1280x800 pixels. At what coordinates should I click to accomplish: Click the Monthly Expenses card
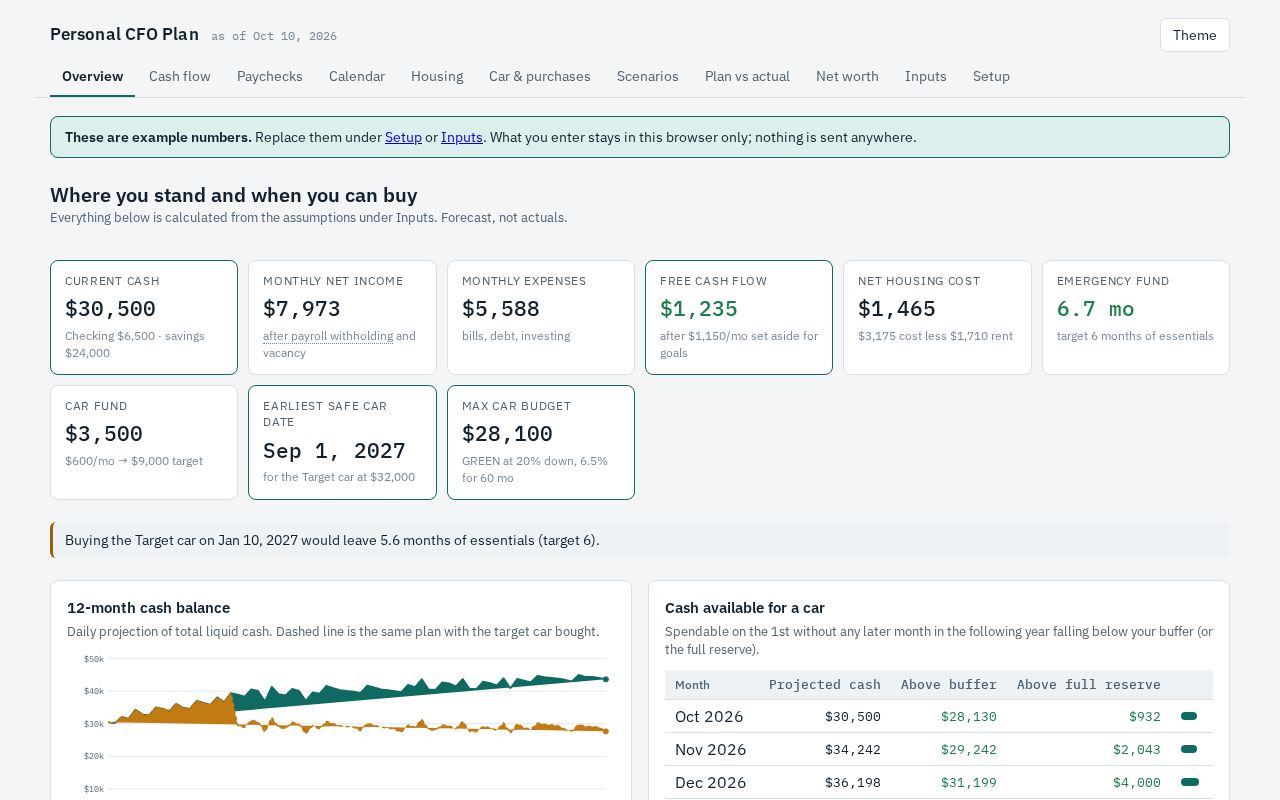coord(541,317)
